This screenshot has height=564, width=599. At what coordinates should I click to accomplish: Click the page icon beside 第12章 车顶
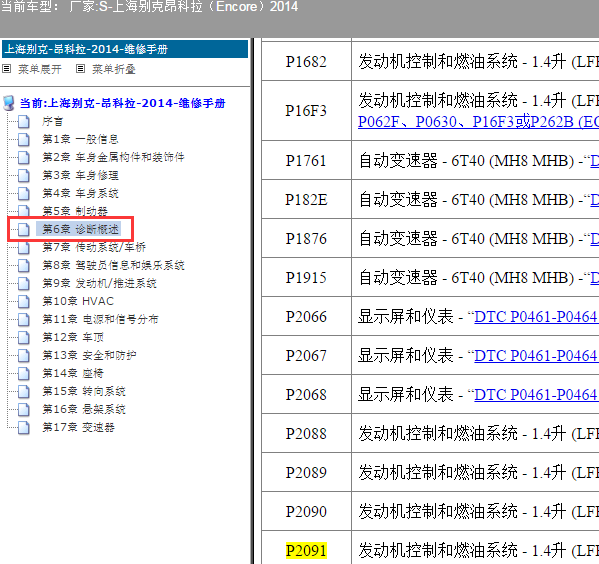pyautogui.click(x=24, y=337)
